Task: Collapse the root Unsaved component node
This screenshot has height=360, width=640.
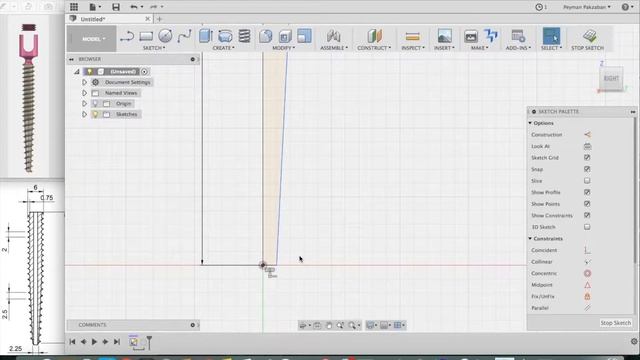Action: point(77,72)
